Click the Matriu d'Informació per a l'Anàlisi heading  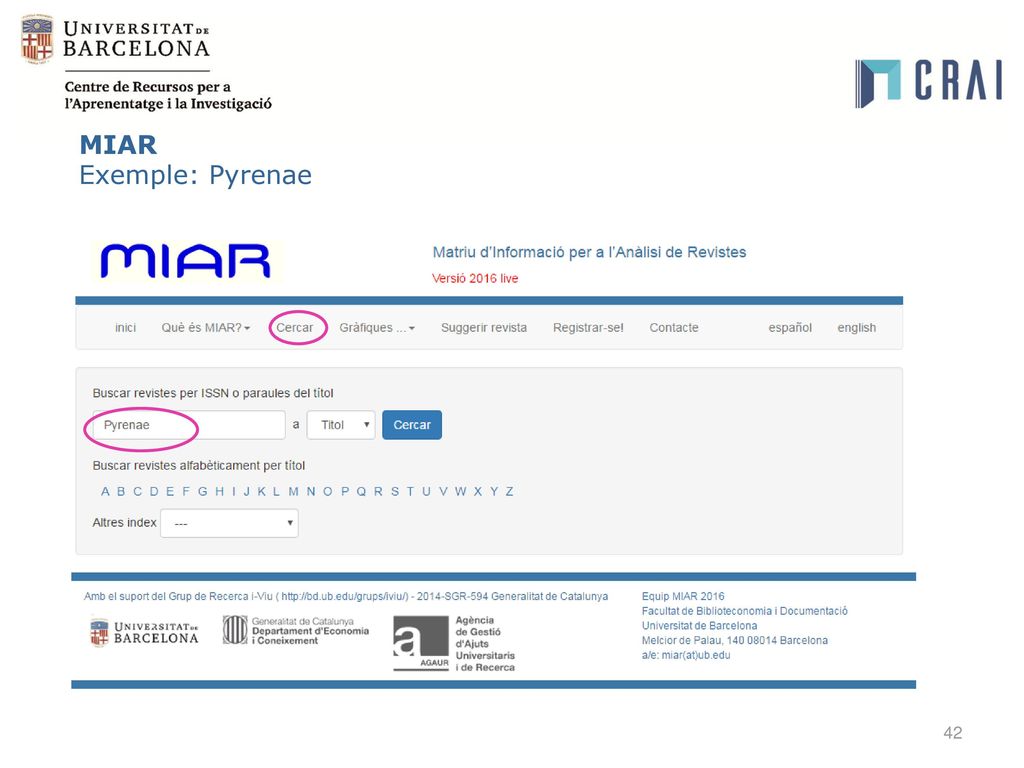click(589, 253)
